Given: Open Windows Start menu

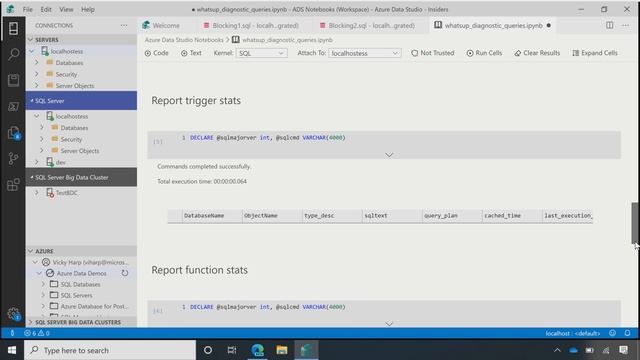Looking at the screenshot, I should click(12, 350).
